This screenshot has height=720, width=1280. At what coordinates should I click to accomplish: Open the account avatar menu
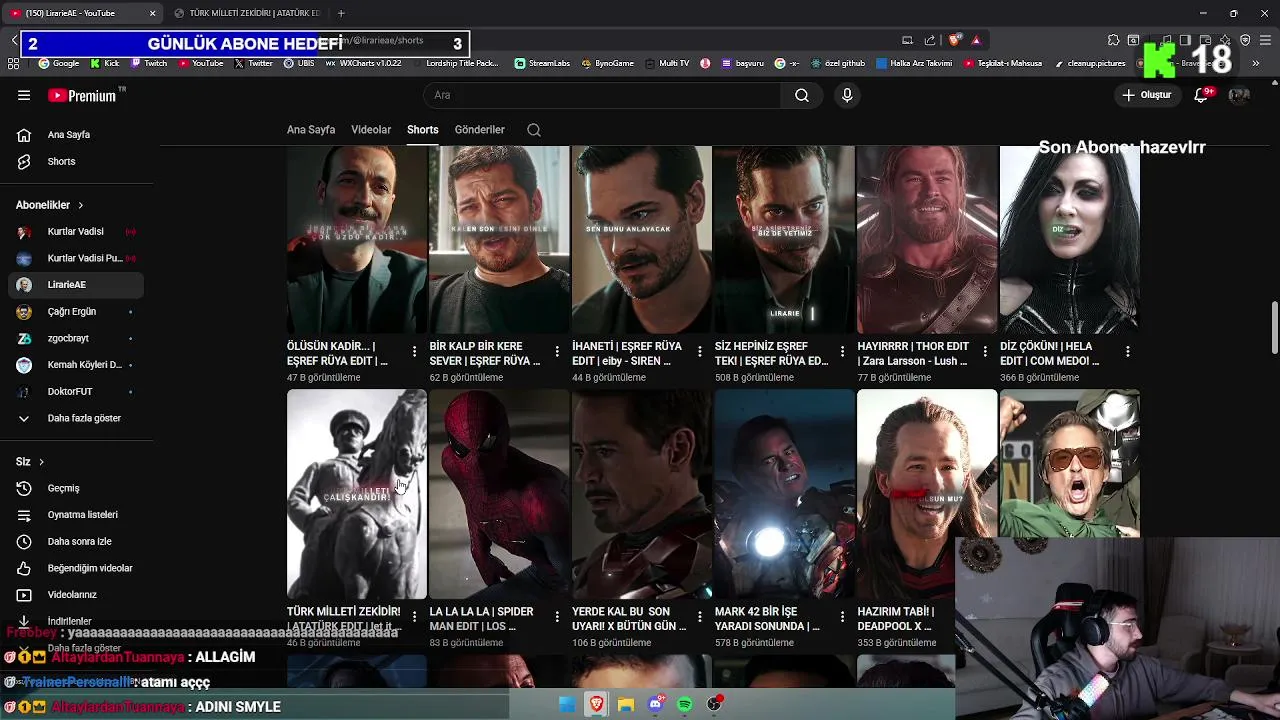tap(1239, 95)
